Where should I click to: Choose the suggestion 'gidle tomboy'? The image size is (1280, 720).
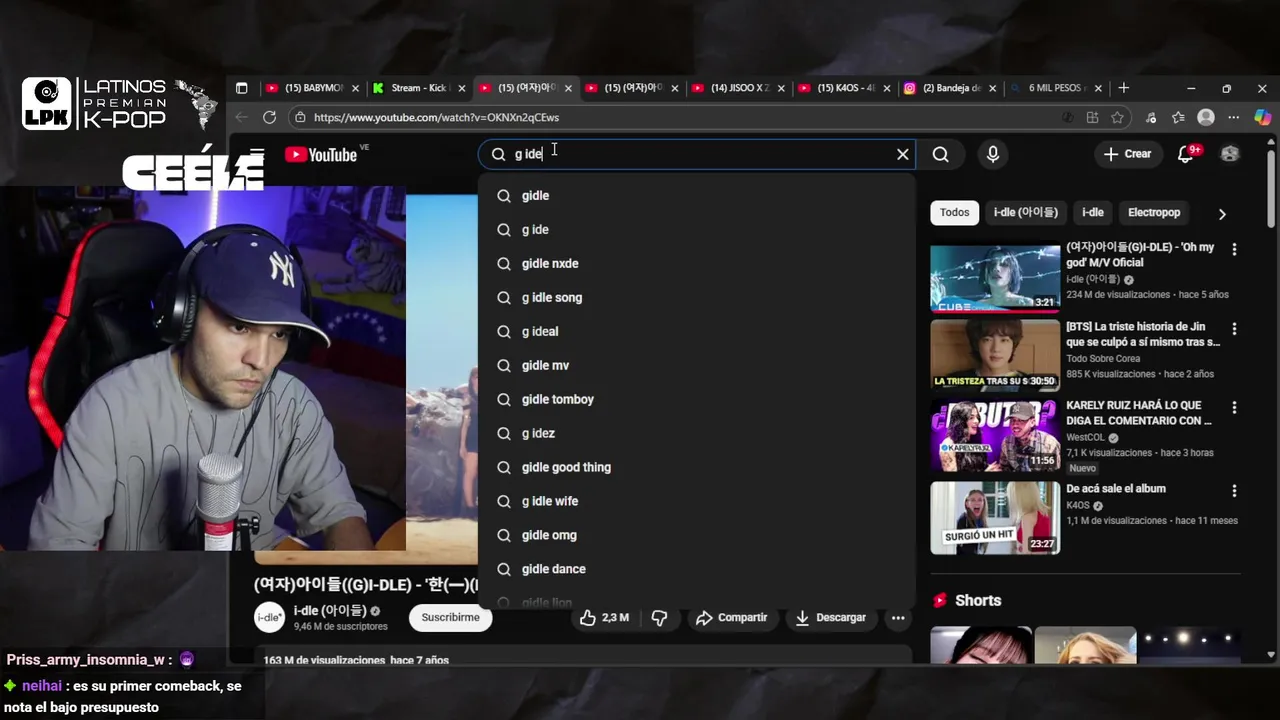click(696, 400)
